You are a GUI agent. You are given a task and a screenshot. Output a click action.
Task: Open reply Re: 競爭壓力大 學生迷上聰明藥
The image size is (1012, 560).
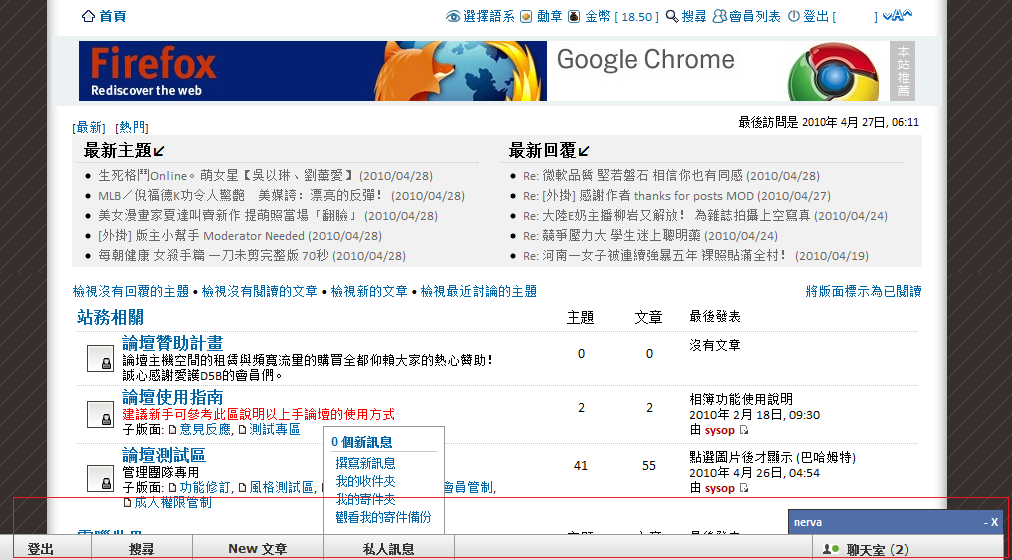pos(651,235)
